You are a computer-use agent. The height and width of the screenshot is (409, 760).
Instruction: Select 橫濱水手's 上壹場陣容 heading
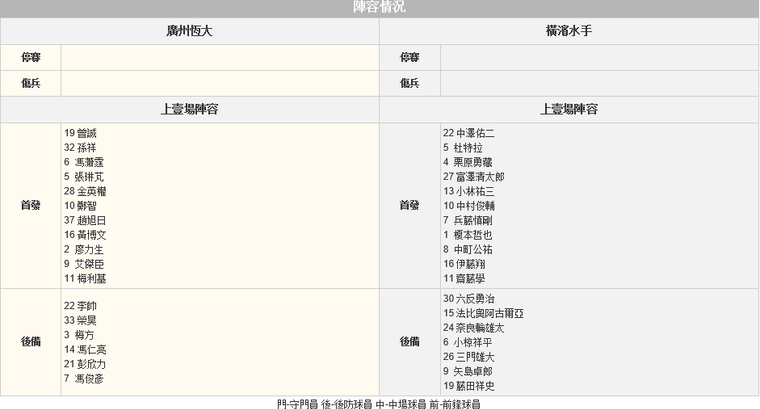569,109
